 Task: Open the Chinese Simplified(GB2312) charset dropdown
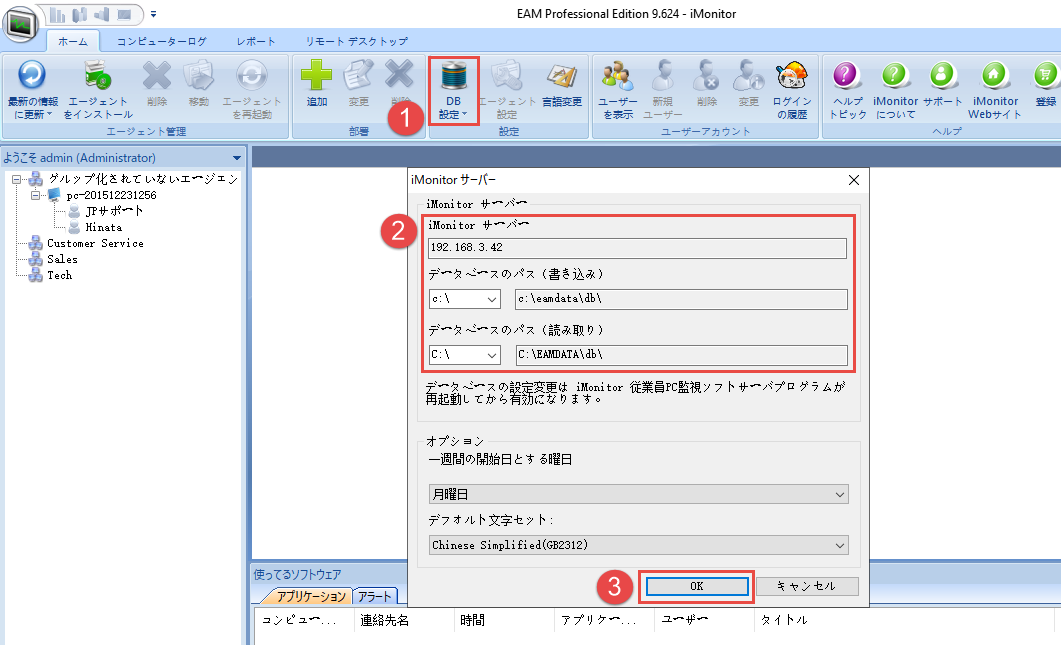(638, 546)
